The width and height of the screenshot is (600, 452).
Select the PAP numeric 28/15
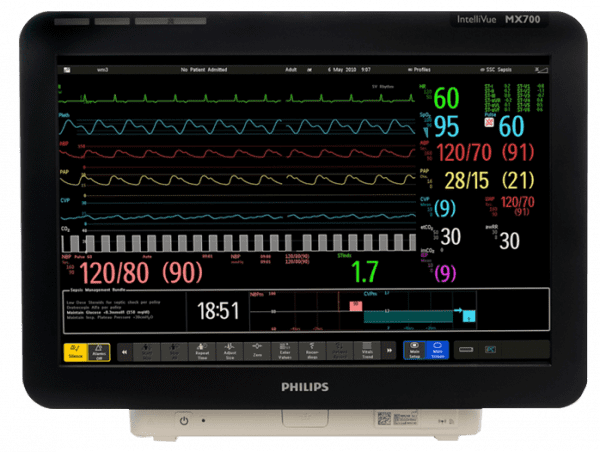point(467,180)
